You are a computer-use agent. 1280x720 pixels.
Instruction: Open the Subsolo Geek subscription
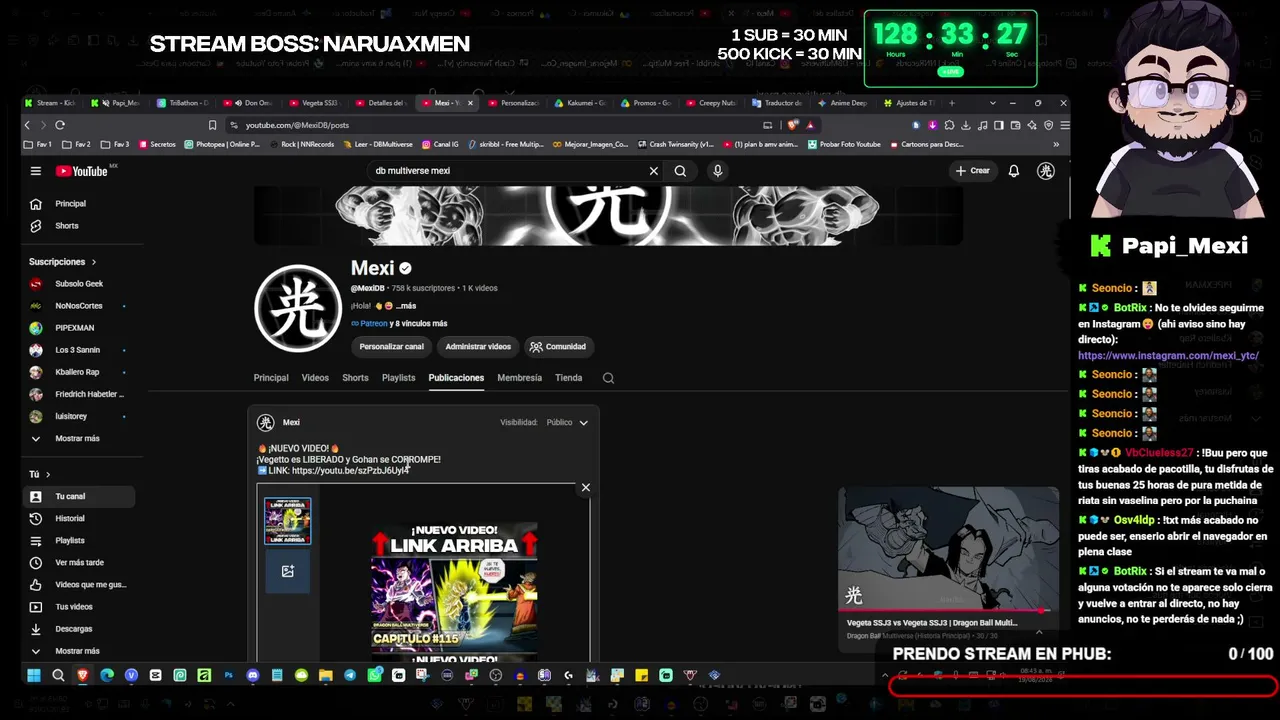tap(80, 284)
